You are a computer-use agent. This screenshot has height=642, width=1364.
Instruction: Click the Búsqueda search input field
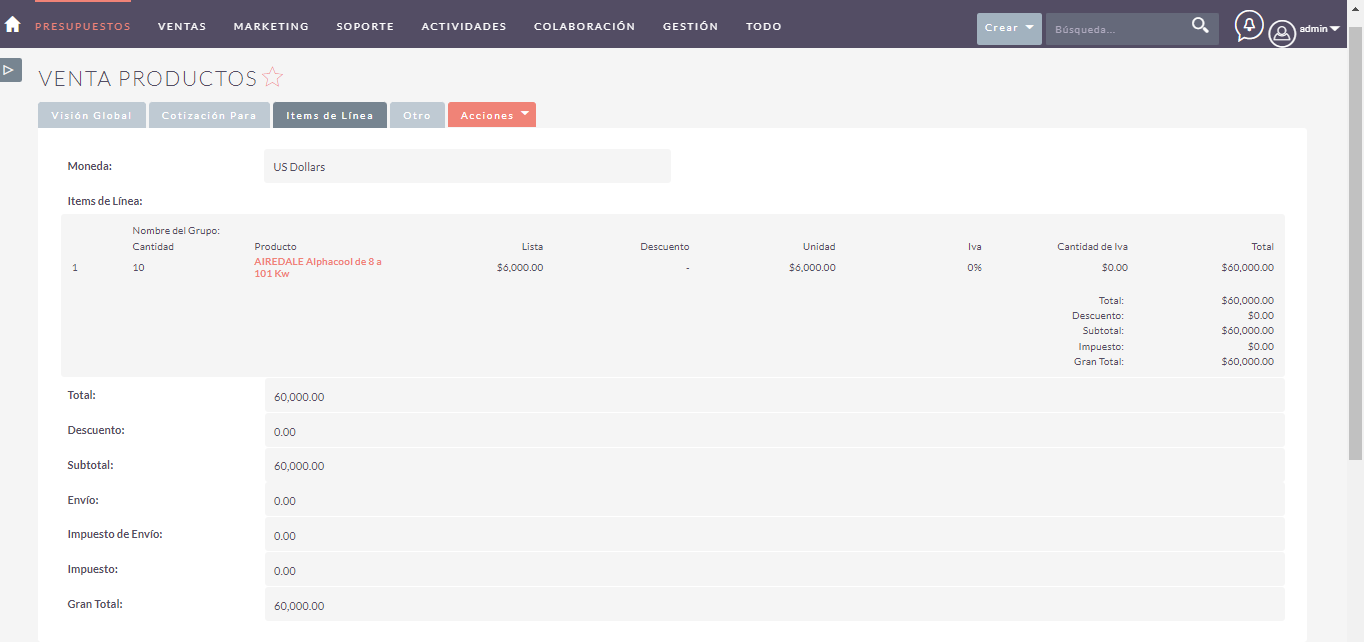pos(1115,29)
